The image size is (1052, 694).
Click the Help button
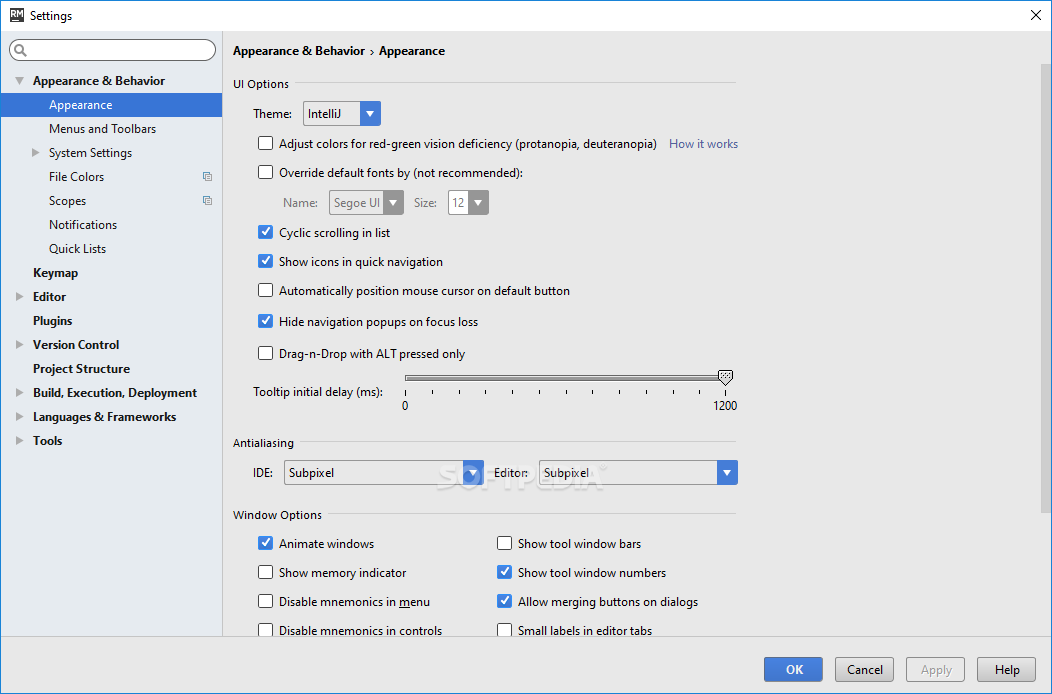(x=1006, y=669)
